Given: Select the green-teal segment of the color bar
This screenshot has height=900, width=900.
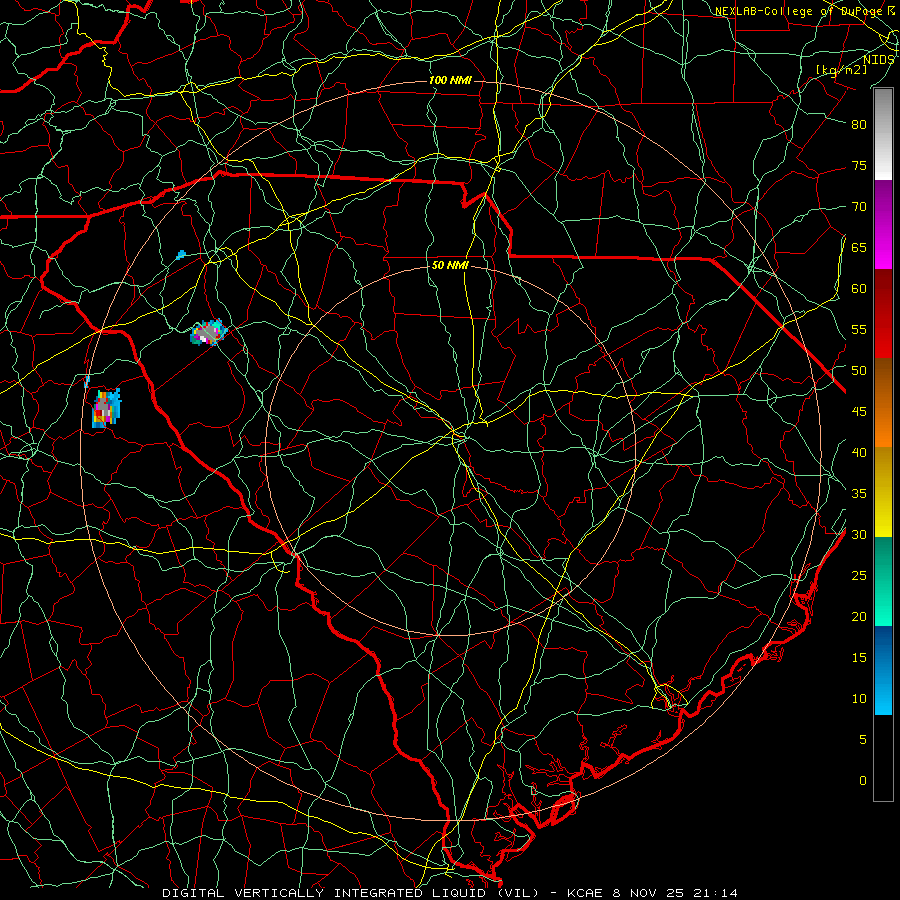Looking at the screenshot, I should [x=883, y=581].
